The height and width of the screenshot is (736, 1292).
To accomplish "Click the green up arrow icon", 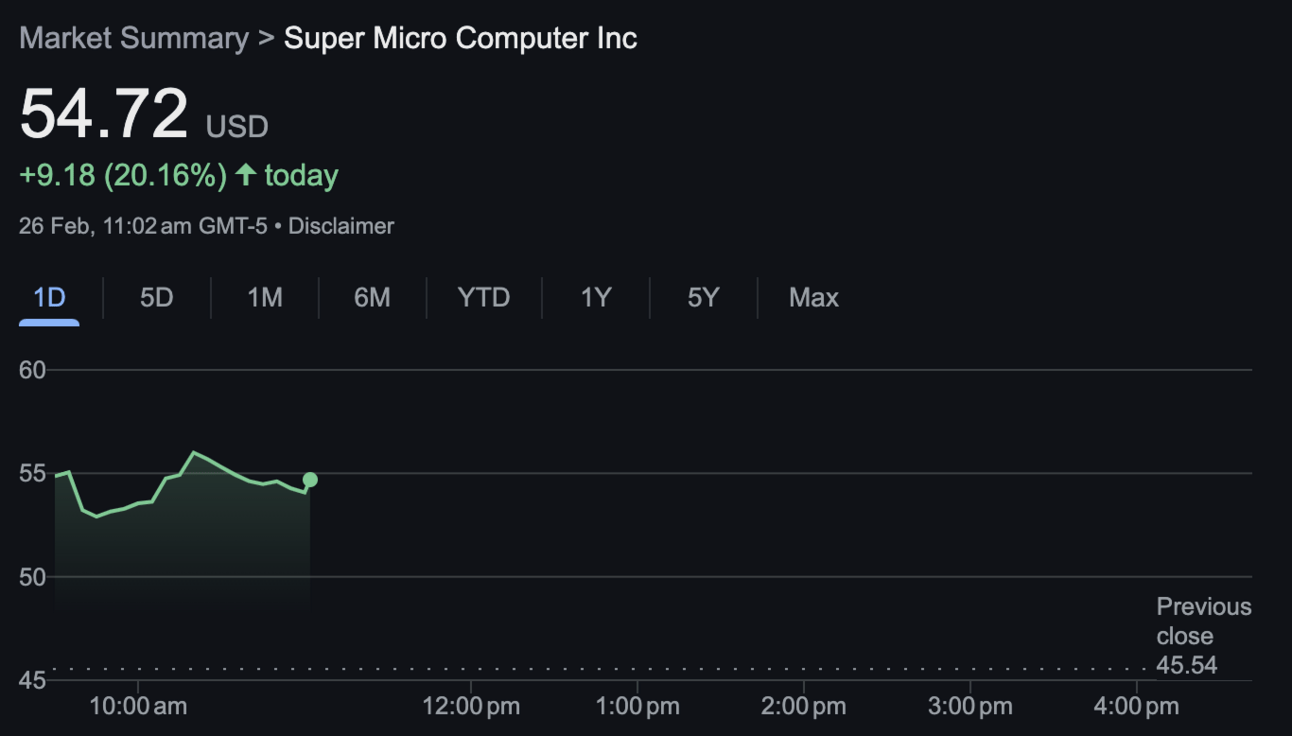I will tap(246, 175).
